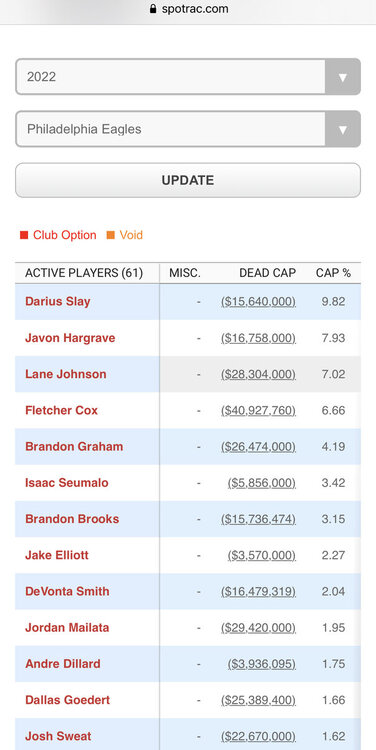
Task: Open Dallas Goedert player link
Action: (x=67, y=700)
